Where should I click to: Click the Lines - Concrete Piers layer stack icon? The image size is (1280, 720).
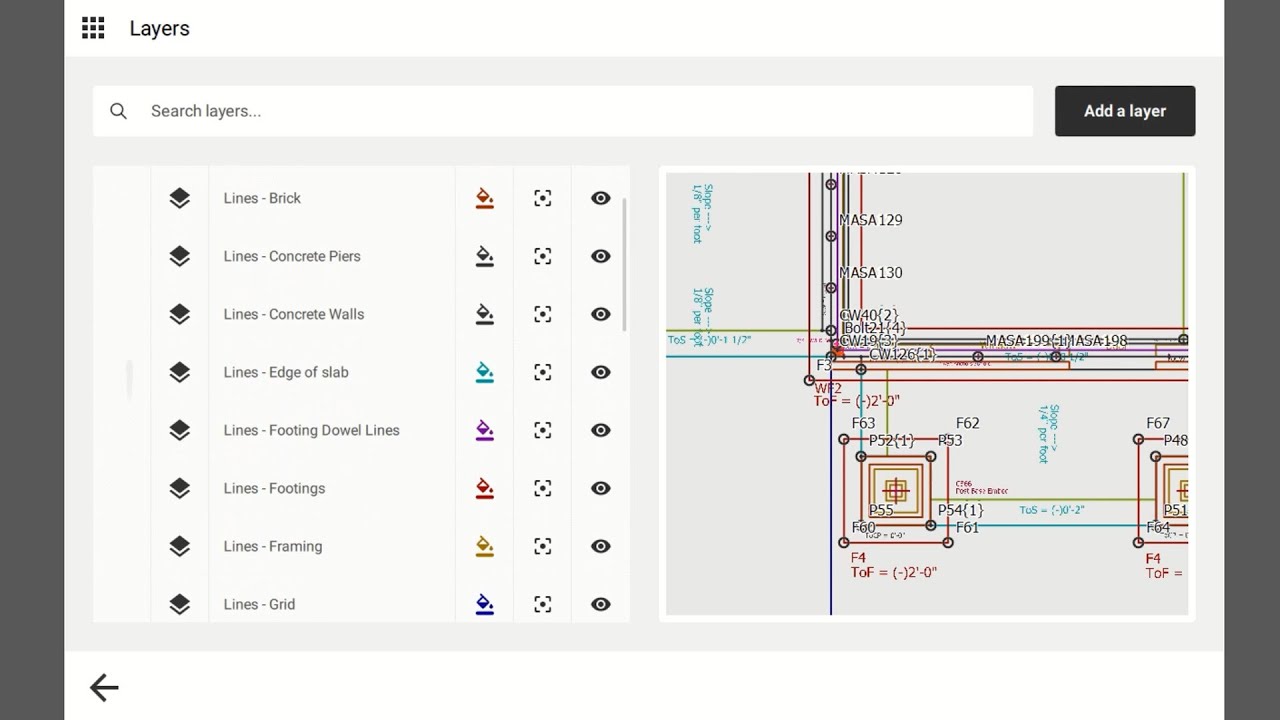(179, 256)
